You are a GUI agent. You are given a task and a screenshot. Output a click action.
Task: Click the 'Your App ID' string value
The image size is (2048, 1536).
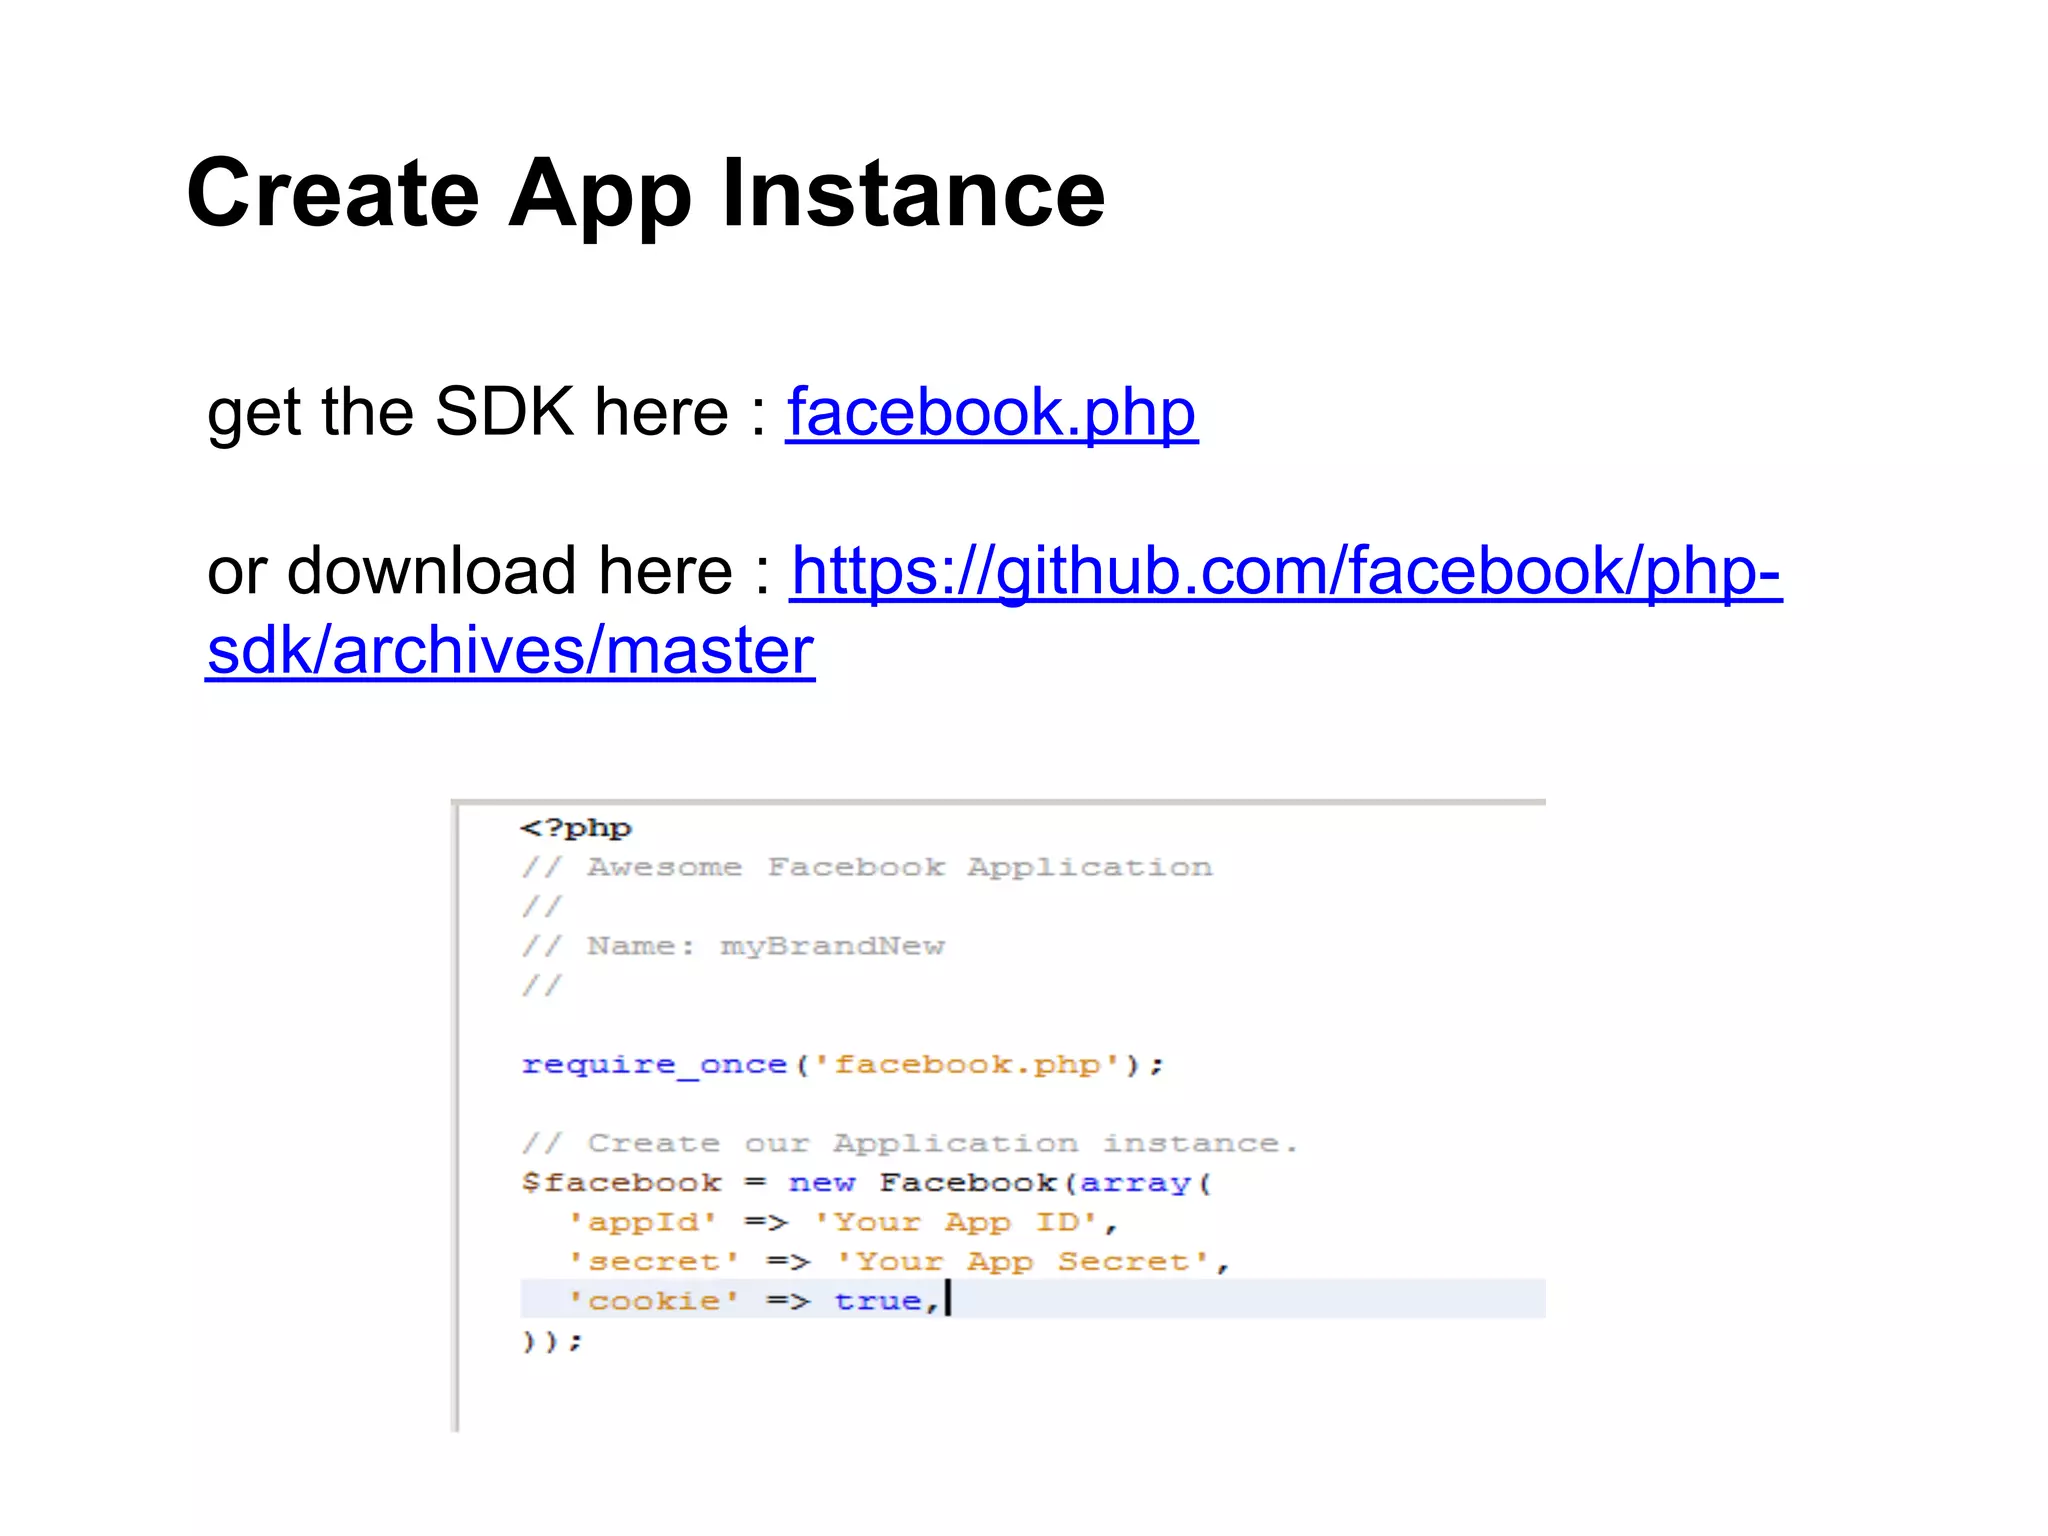956,1222
